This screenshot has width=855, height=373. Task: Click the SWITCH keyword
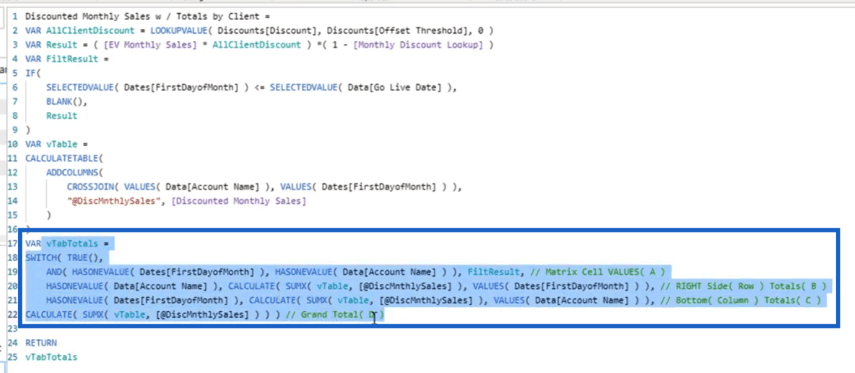point(41,258)
